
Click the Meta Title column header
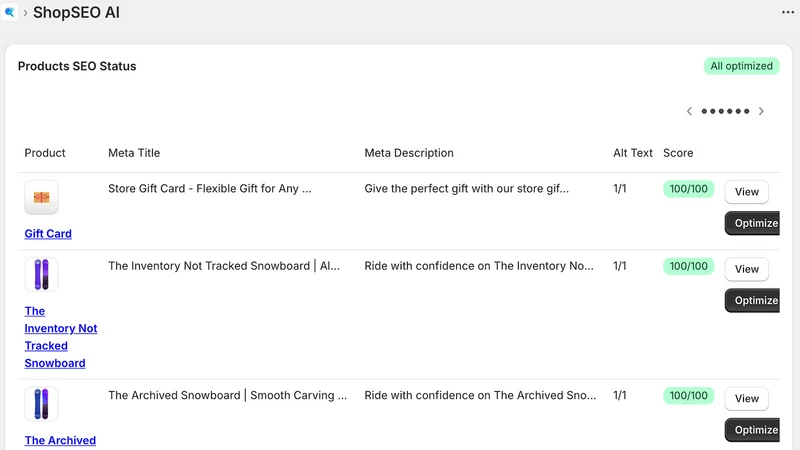coord(134,153)
